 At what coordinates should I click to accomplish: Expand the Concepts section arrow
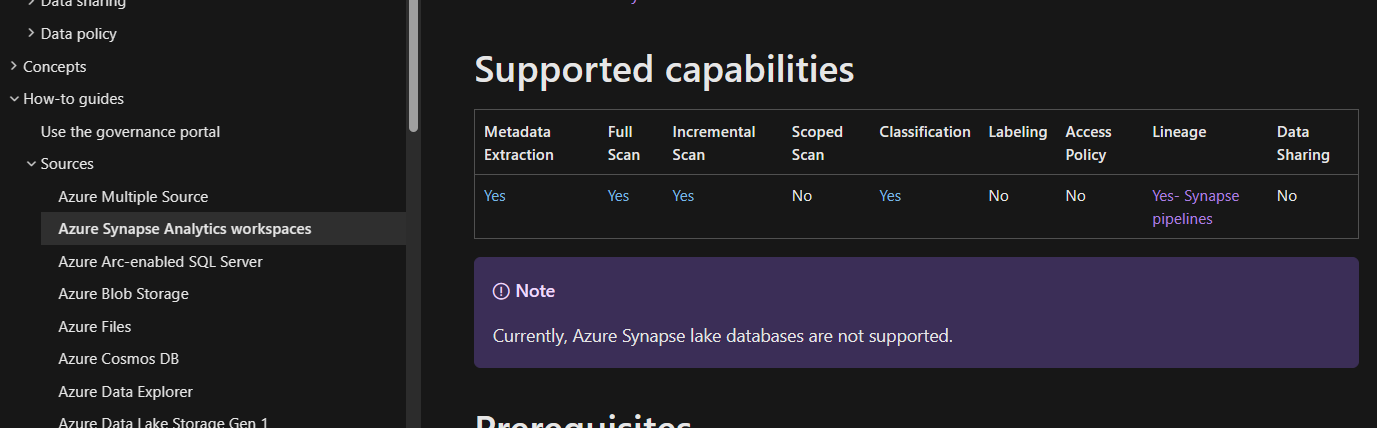(x=13, y=67)
